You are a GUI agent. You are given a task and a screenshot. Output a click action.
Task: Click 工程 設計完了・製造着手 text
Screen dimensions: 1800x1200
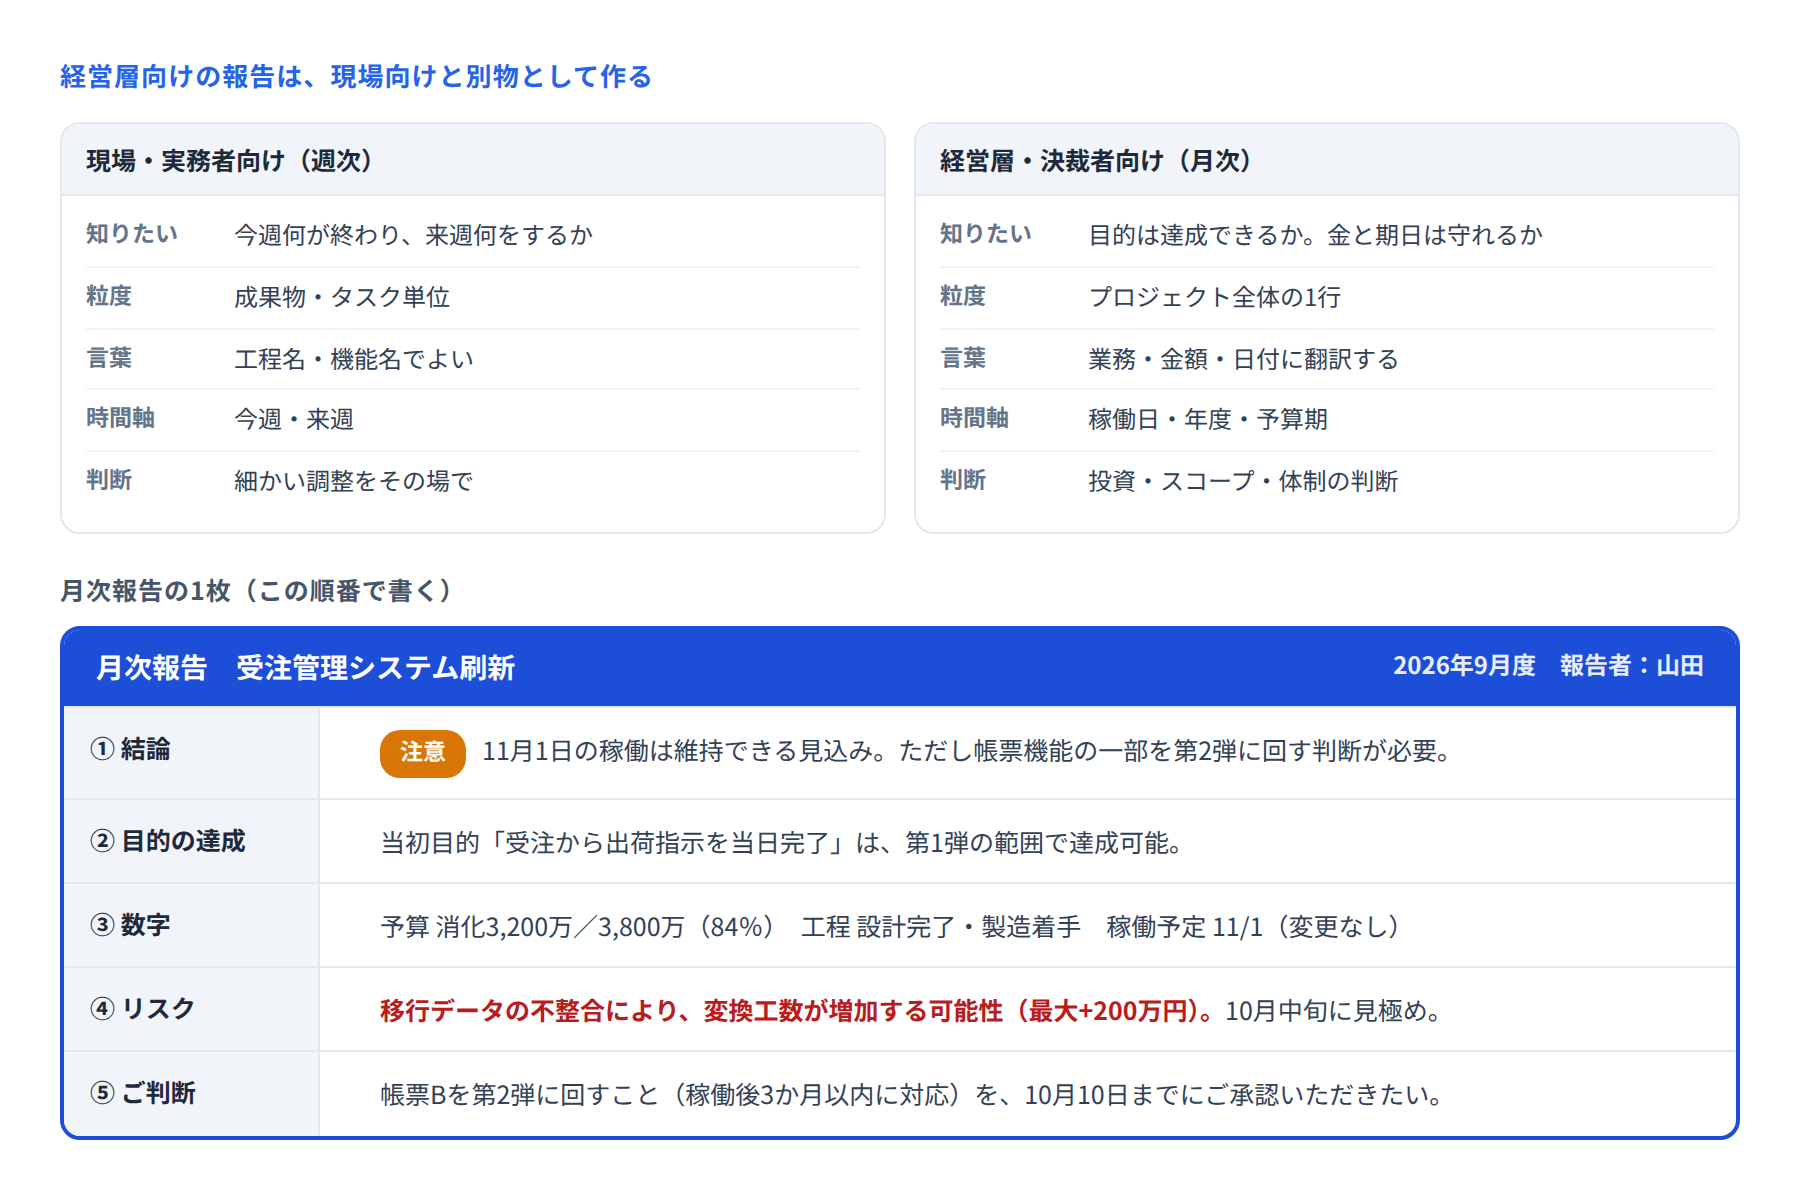click(941, 927)
